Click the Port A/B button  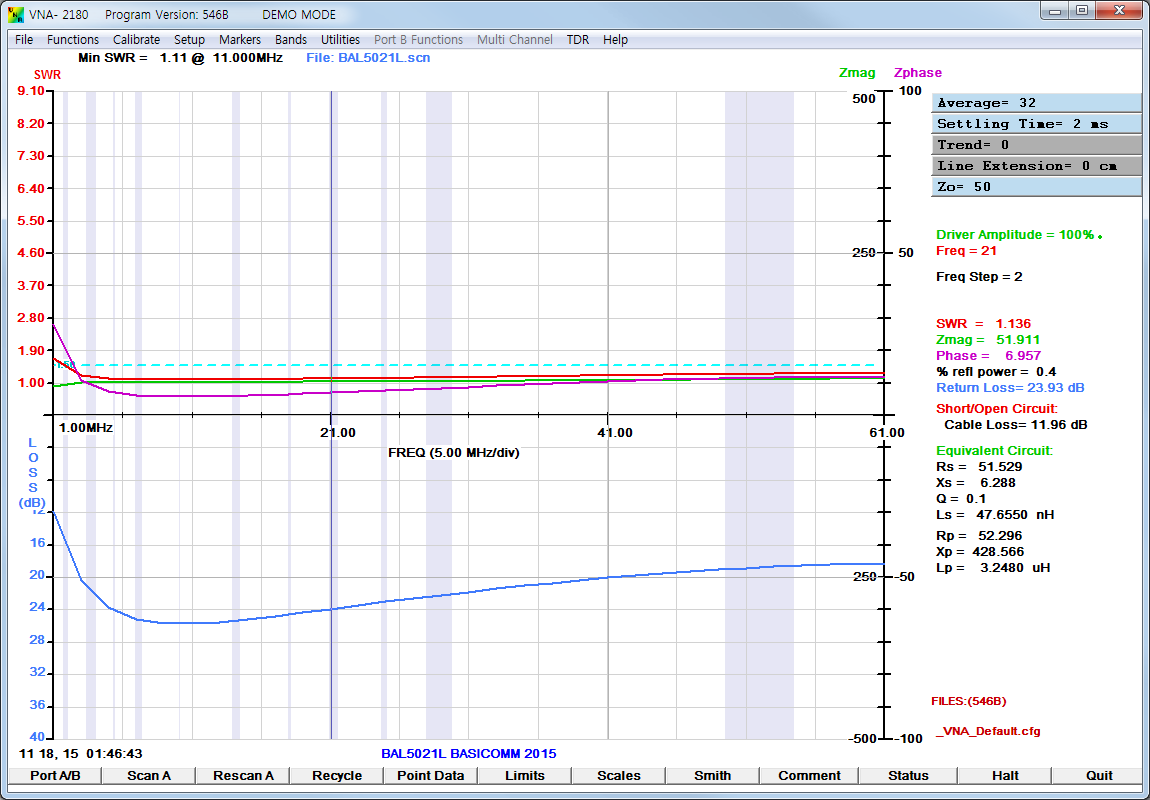55,775
